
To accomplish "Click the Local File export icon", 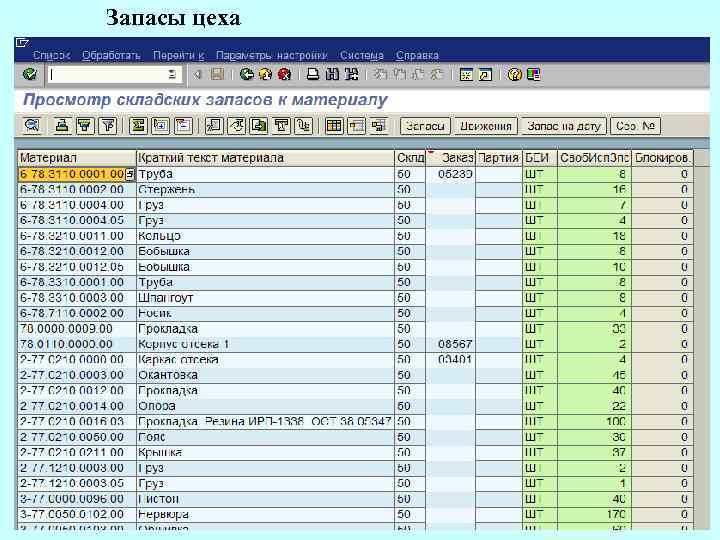I will pyautogui.click(x=259, y=125).
